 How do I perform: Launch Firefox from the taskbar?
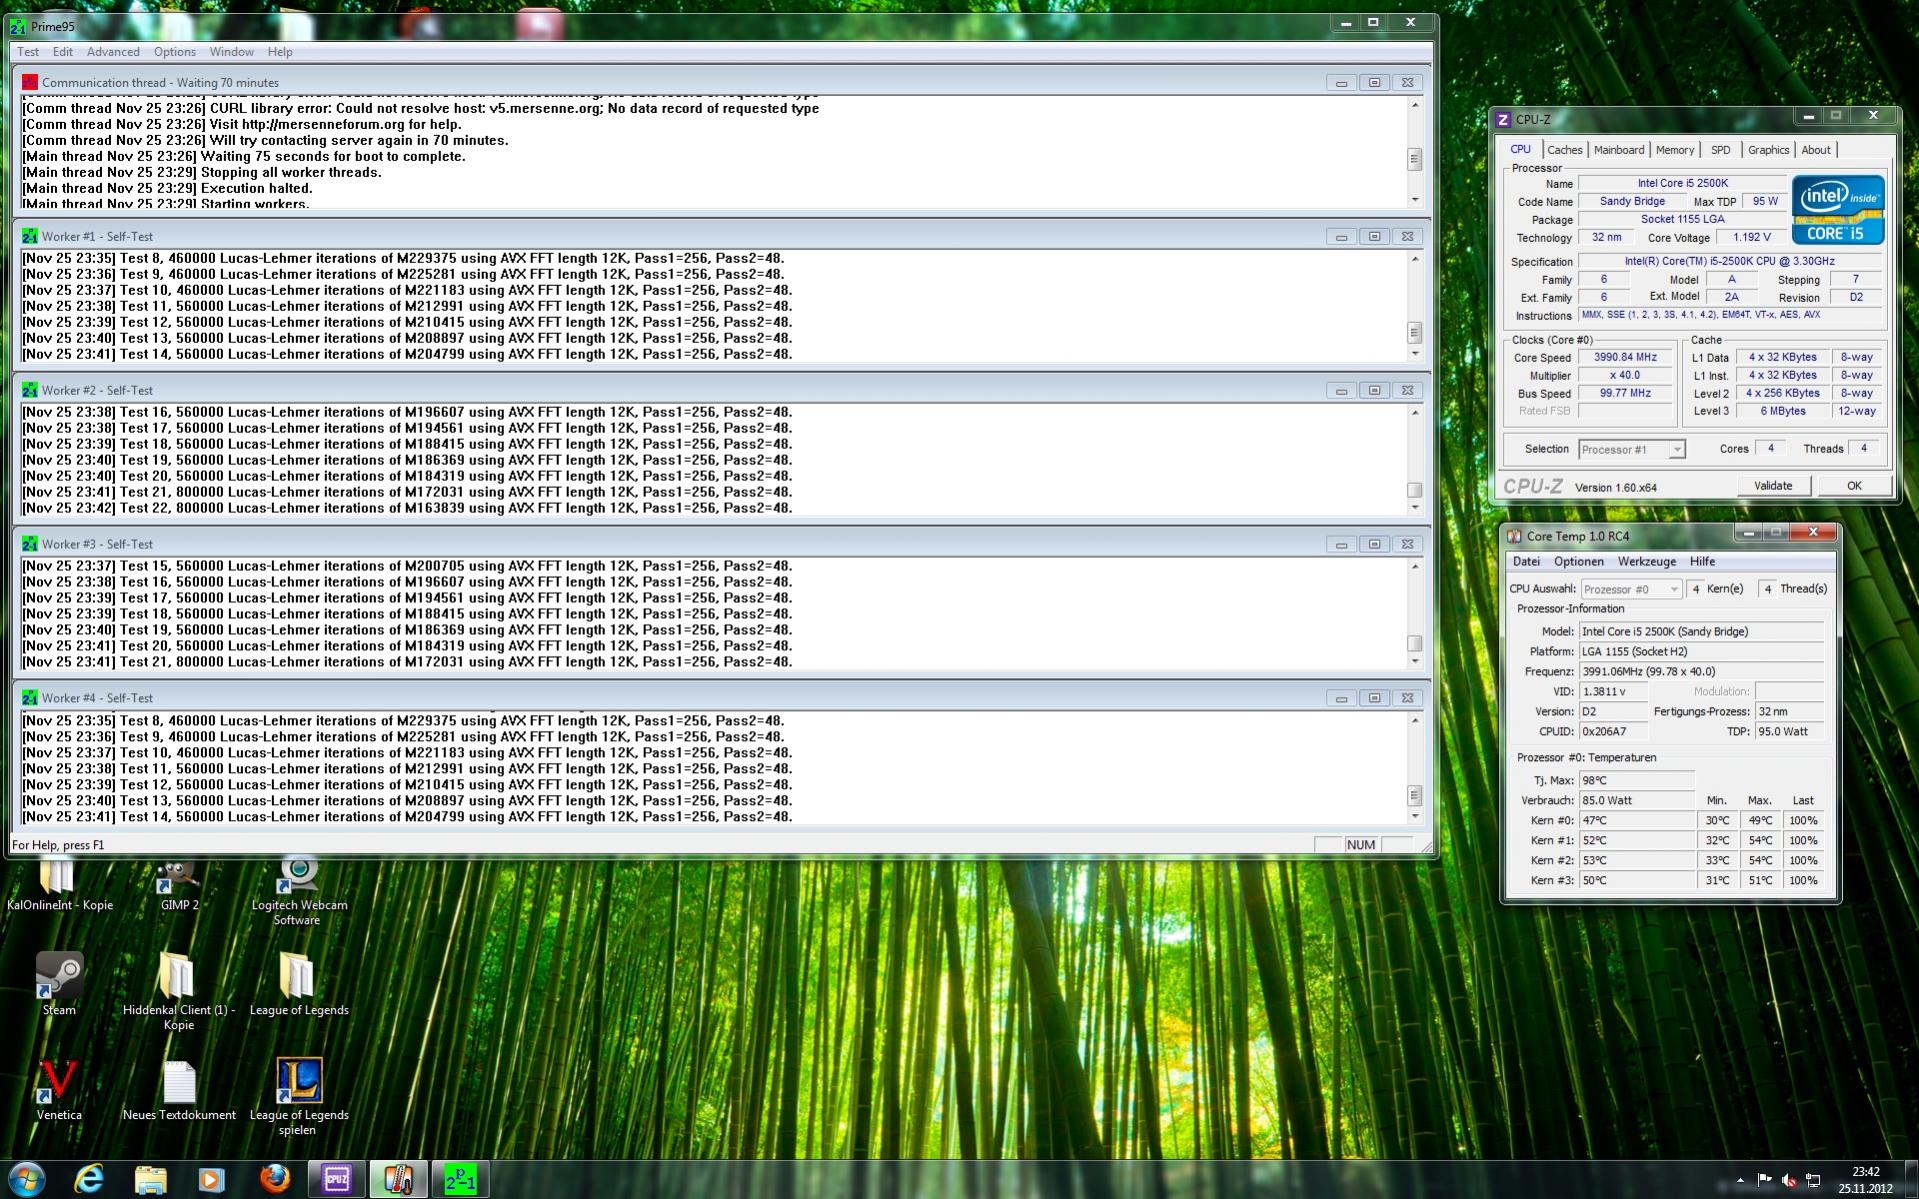(x=274, y=1180)
